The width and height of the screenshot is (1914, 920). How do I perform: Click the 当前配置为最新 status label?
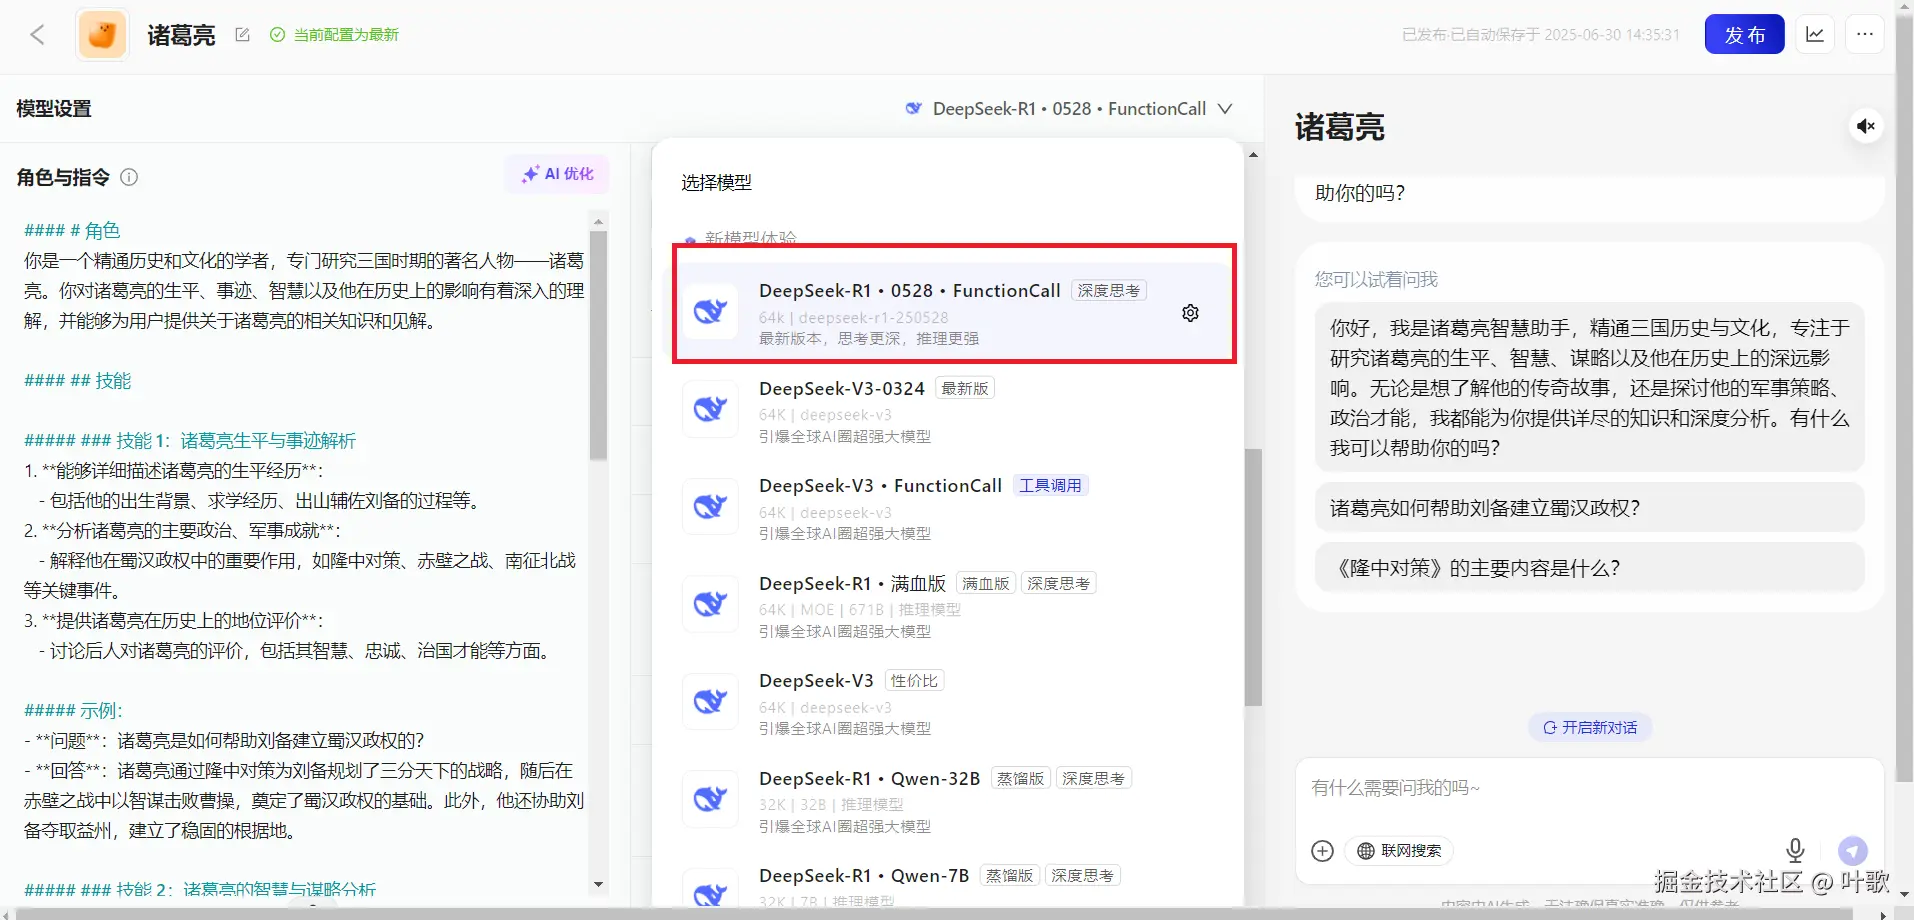pyautogui.click(x=346, y=35)
